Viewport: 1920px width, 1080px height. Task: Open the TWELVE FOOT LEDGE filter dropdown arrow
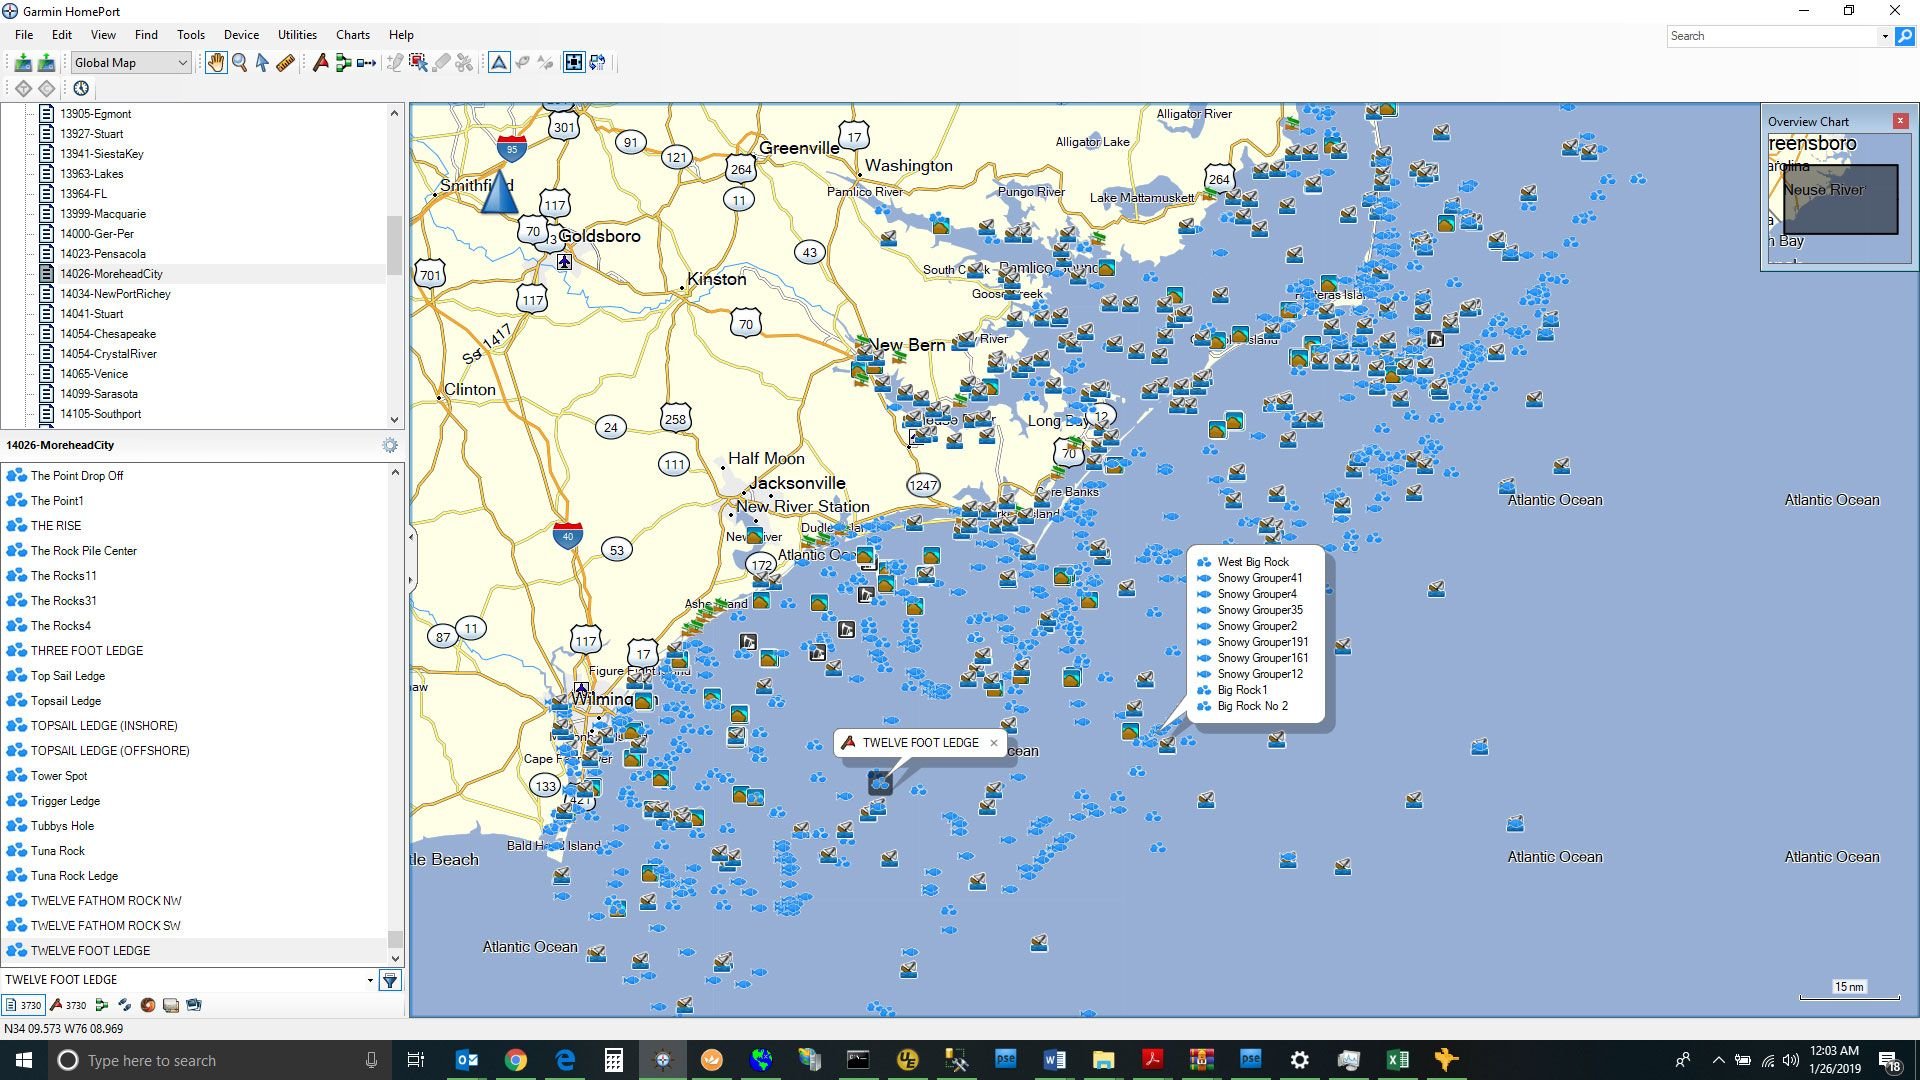coord(370,980)
